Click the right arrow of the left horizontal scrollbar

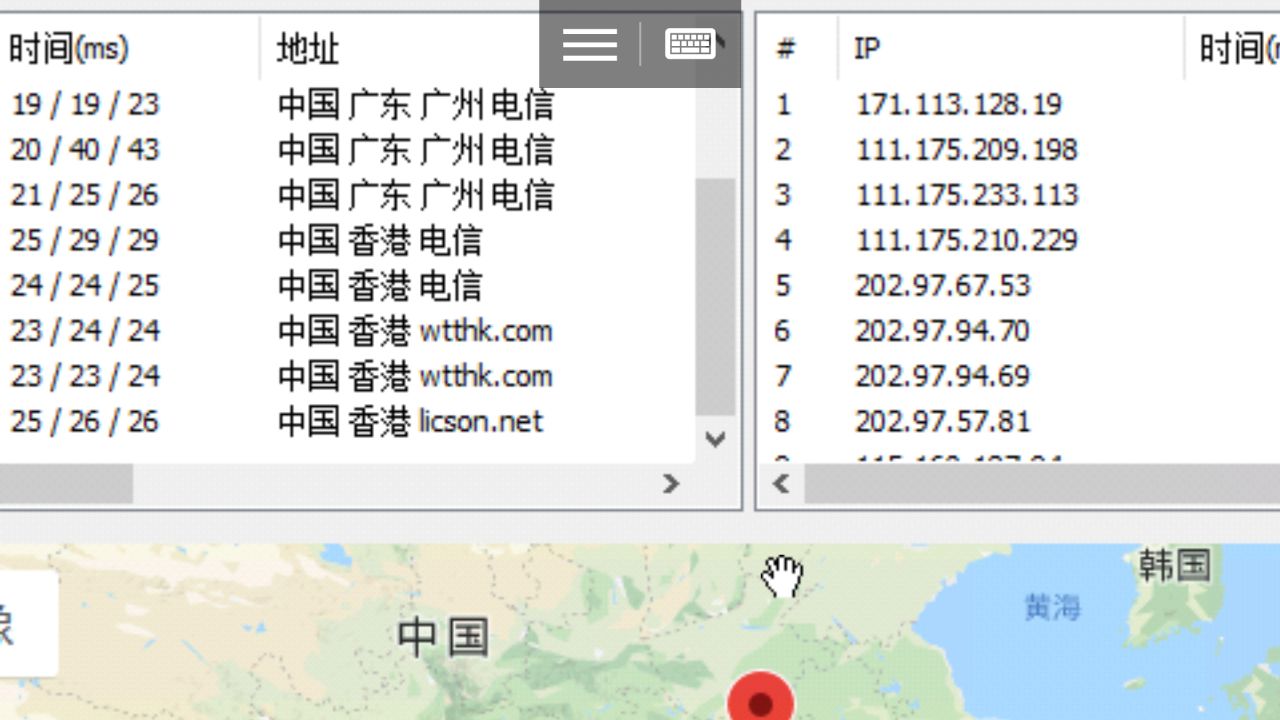click(671, 484)
